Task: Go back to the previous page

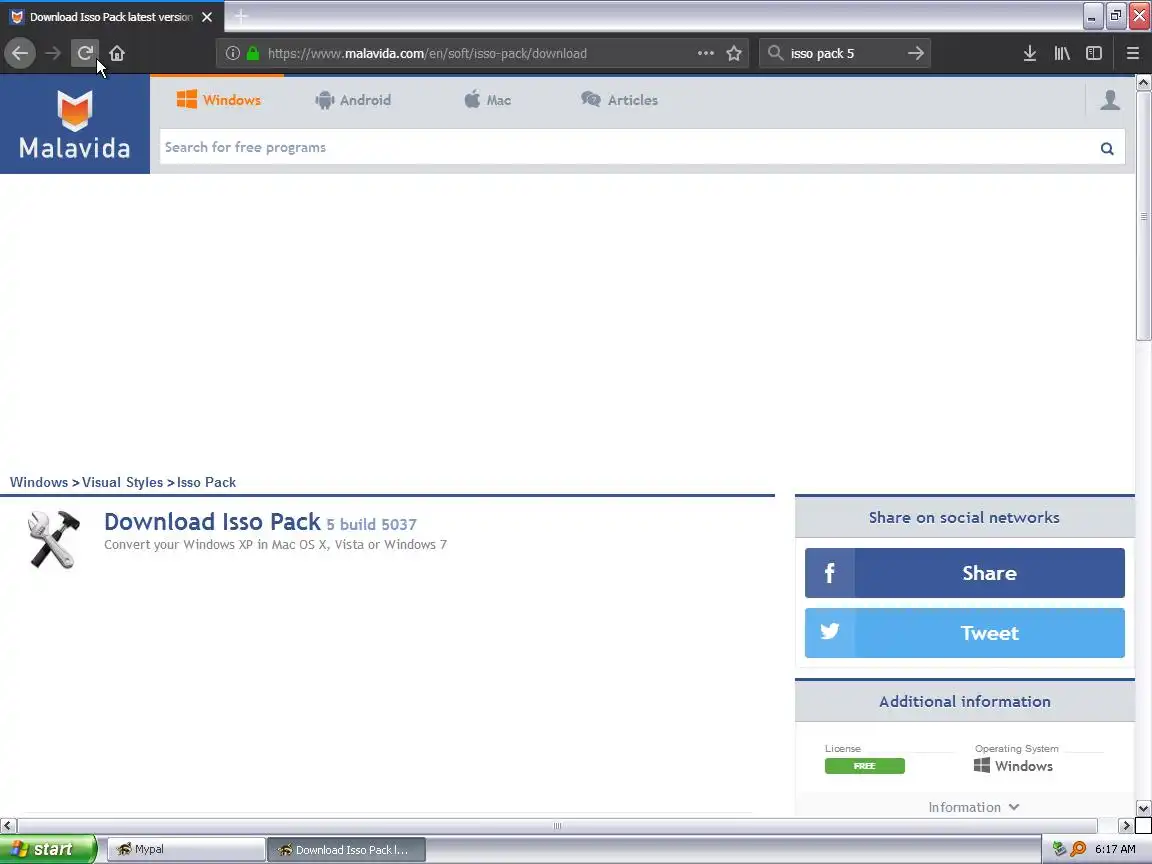Action: click(20, 53)
